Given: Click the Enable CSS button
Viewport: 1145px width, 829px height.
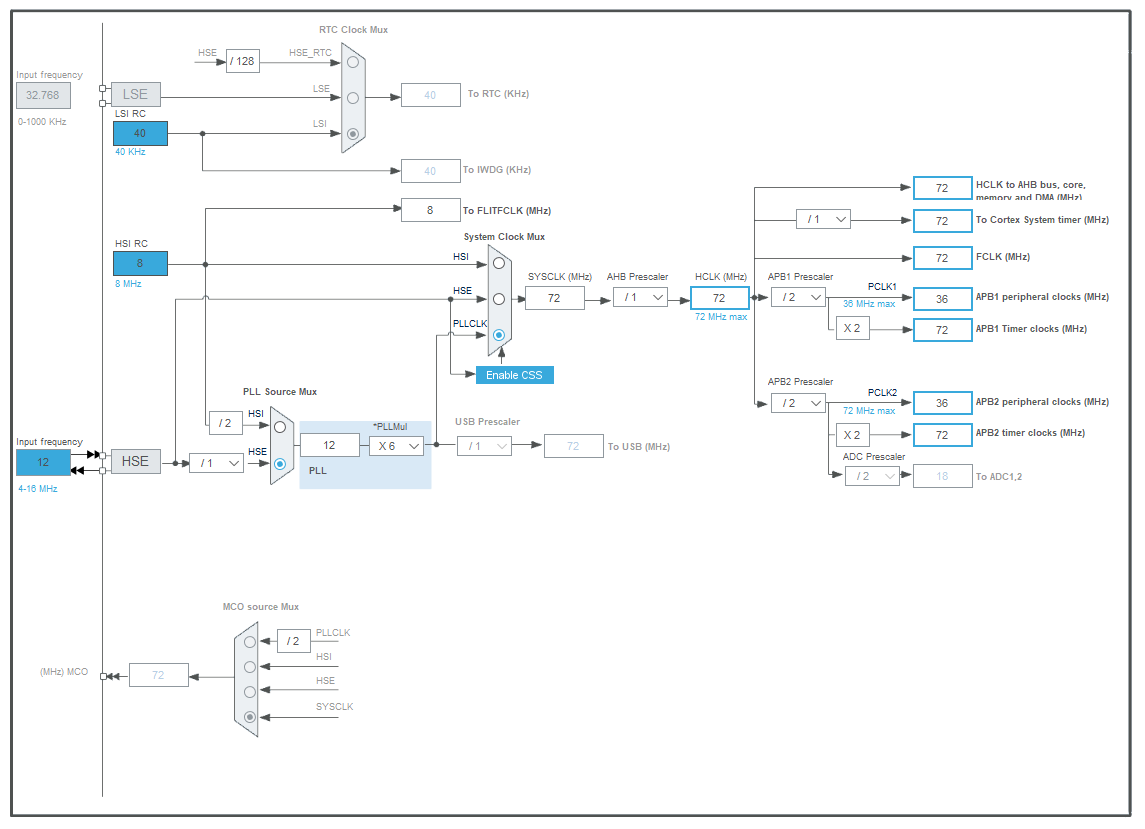Looking at the screenshot, I should [x=514, y=375].
